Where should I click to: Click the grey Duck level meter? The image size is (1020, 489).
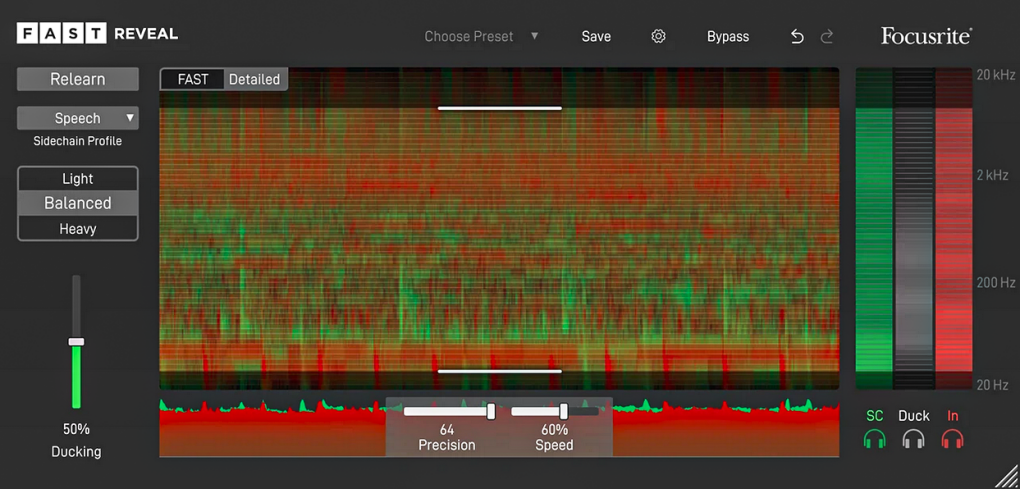pyautogui.click(x=914, y=228)
